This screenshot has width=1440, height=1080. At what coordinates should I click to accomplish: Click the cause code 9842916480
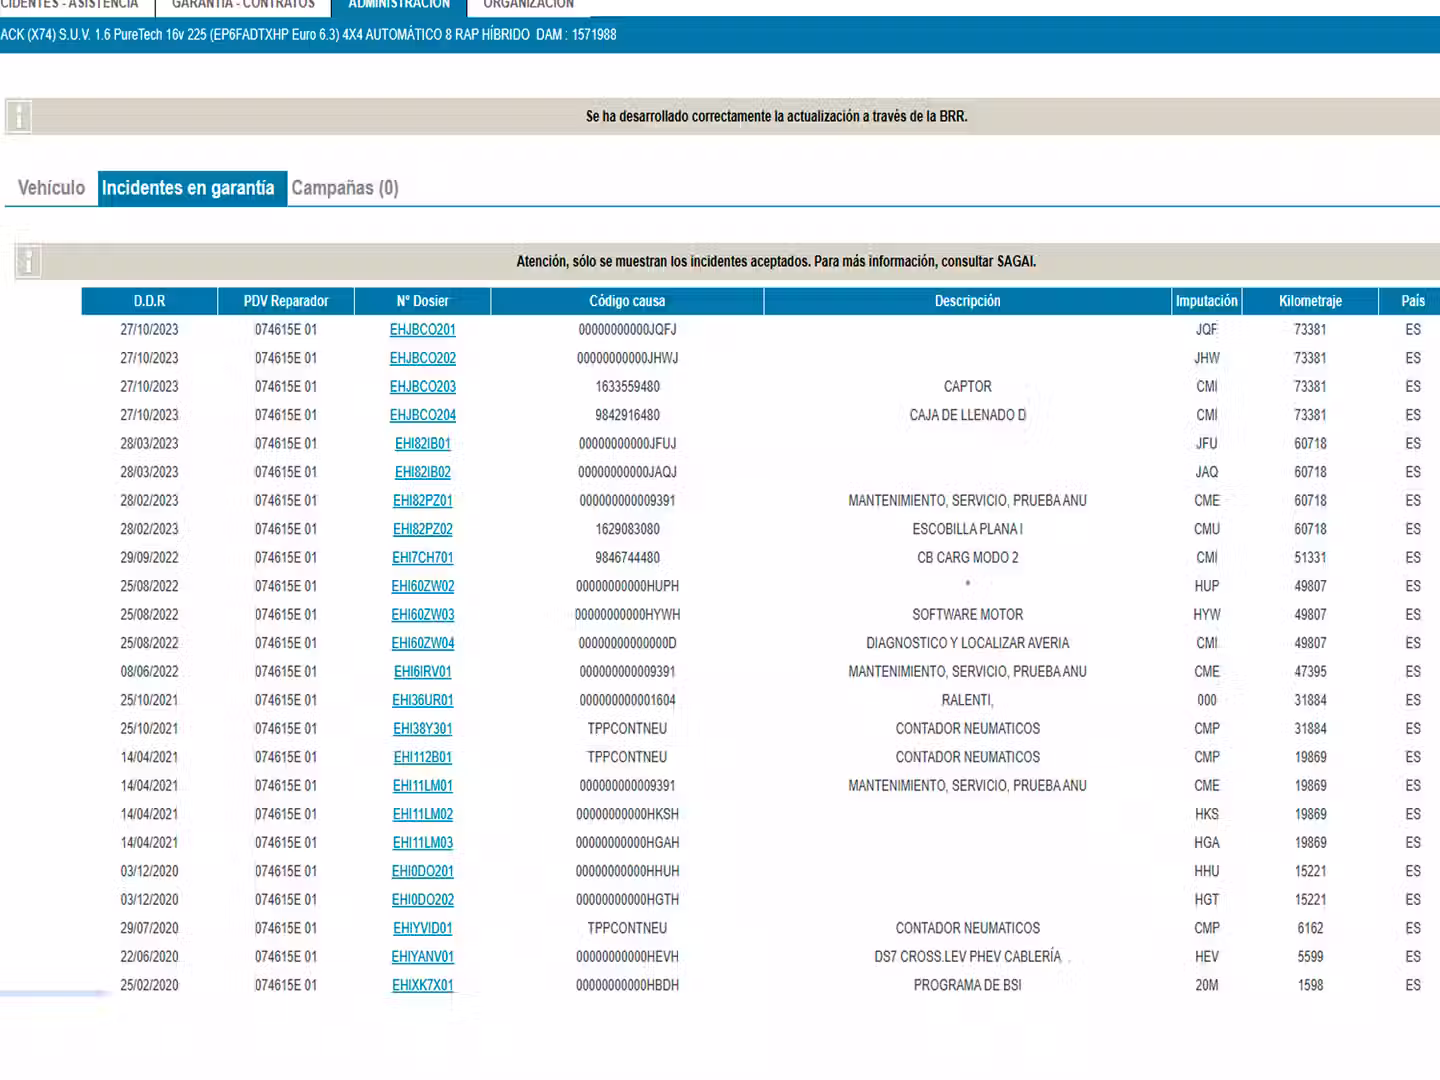tap(627, 415)
